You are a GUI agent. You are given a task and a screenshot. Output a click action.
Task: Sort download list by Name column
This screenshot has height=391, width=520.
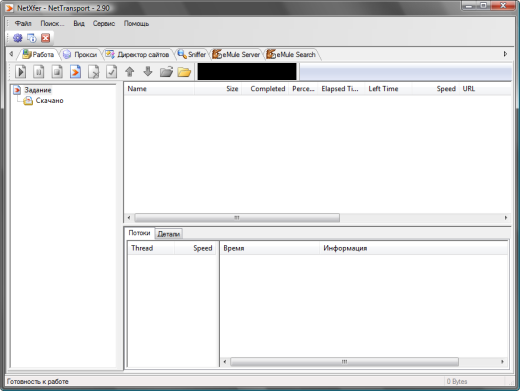pos(159,89)
